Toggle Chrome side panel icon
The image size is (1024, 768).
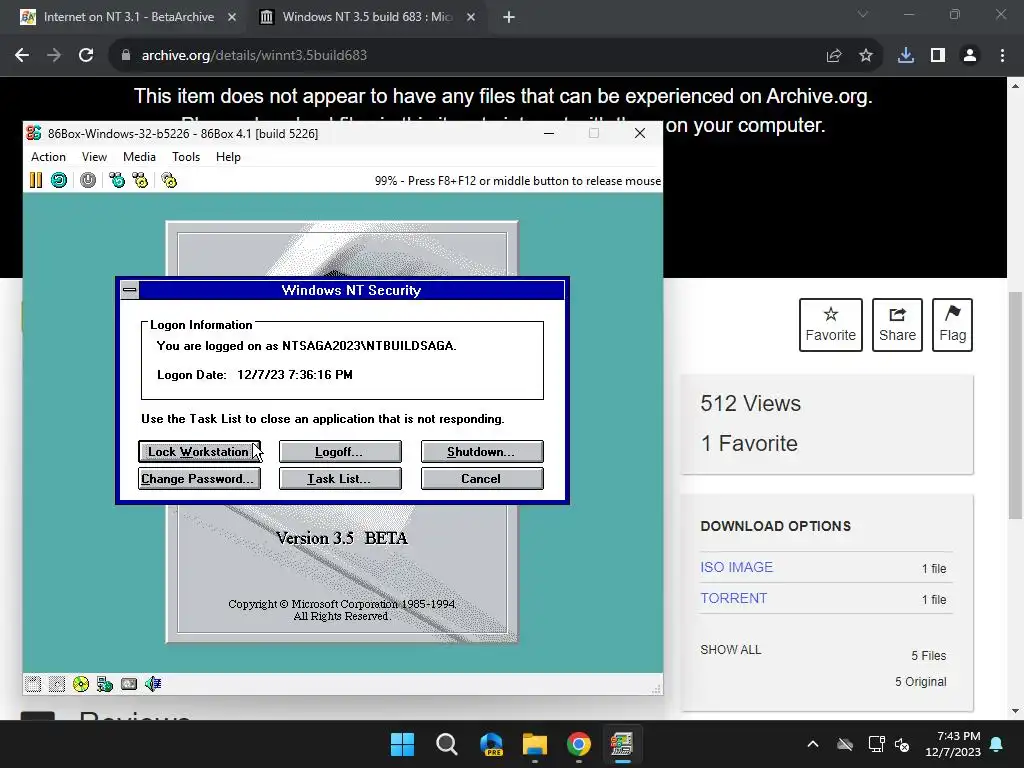pyautogui.click(x=938, y=56)
